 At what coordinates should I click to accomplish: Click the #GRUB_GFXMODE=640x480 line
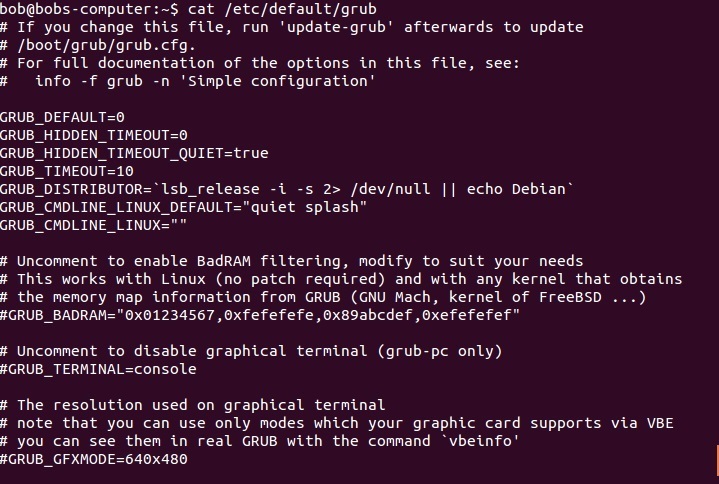(94, 459)
